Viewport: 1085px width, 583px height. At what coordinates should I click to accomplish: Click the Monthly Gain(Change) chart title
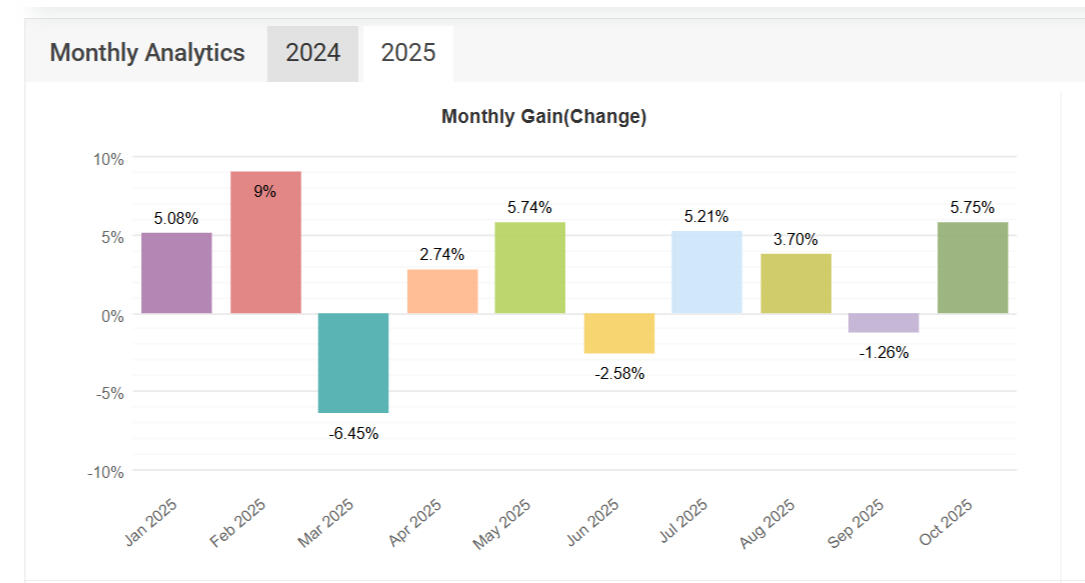point(544,117)
